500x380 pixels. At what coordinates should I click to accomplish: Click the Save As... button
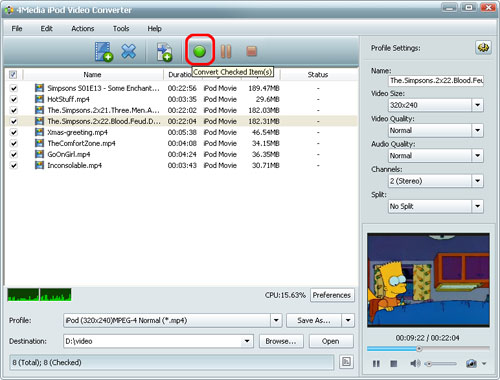314,320
